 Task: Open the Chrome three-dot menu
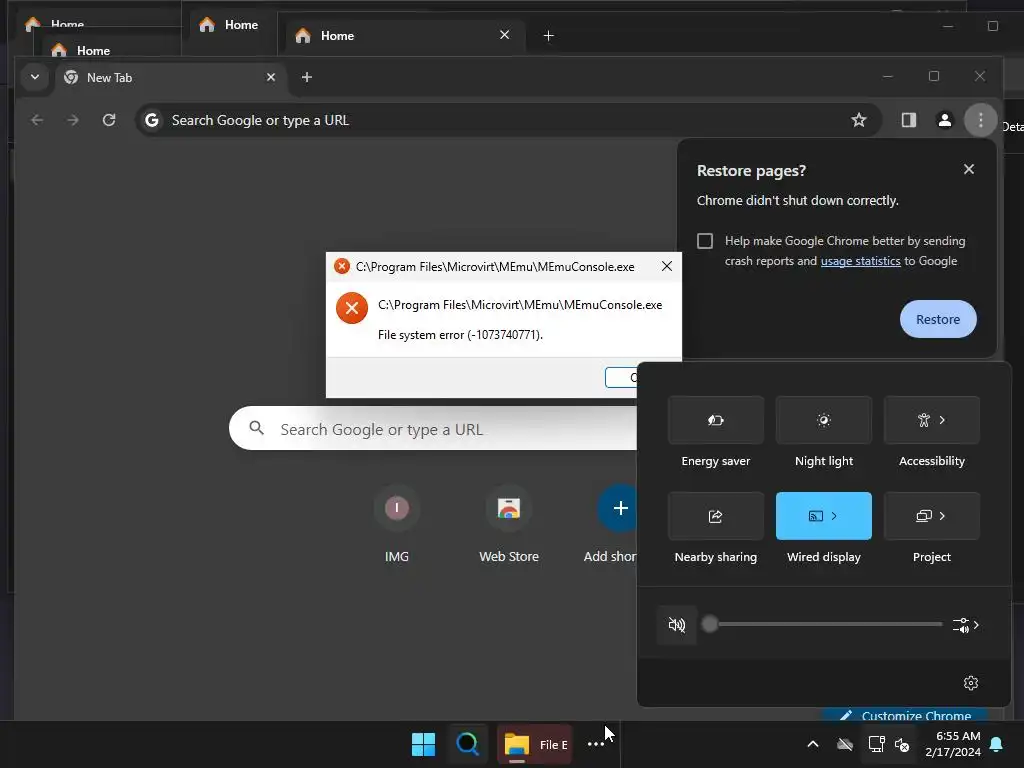click(980, 120)
